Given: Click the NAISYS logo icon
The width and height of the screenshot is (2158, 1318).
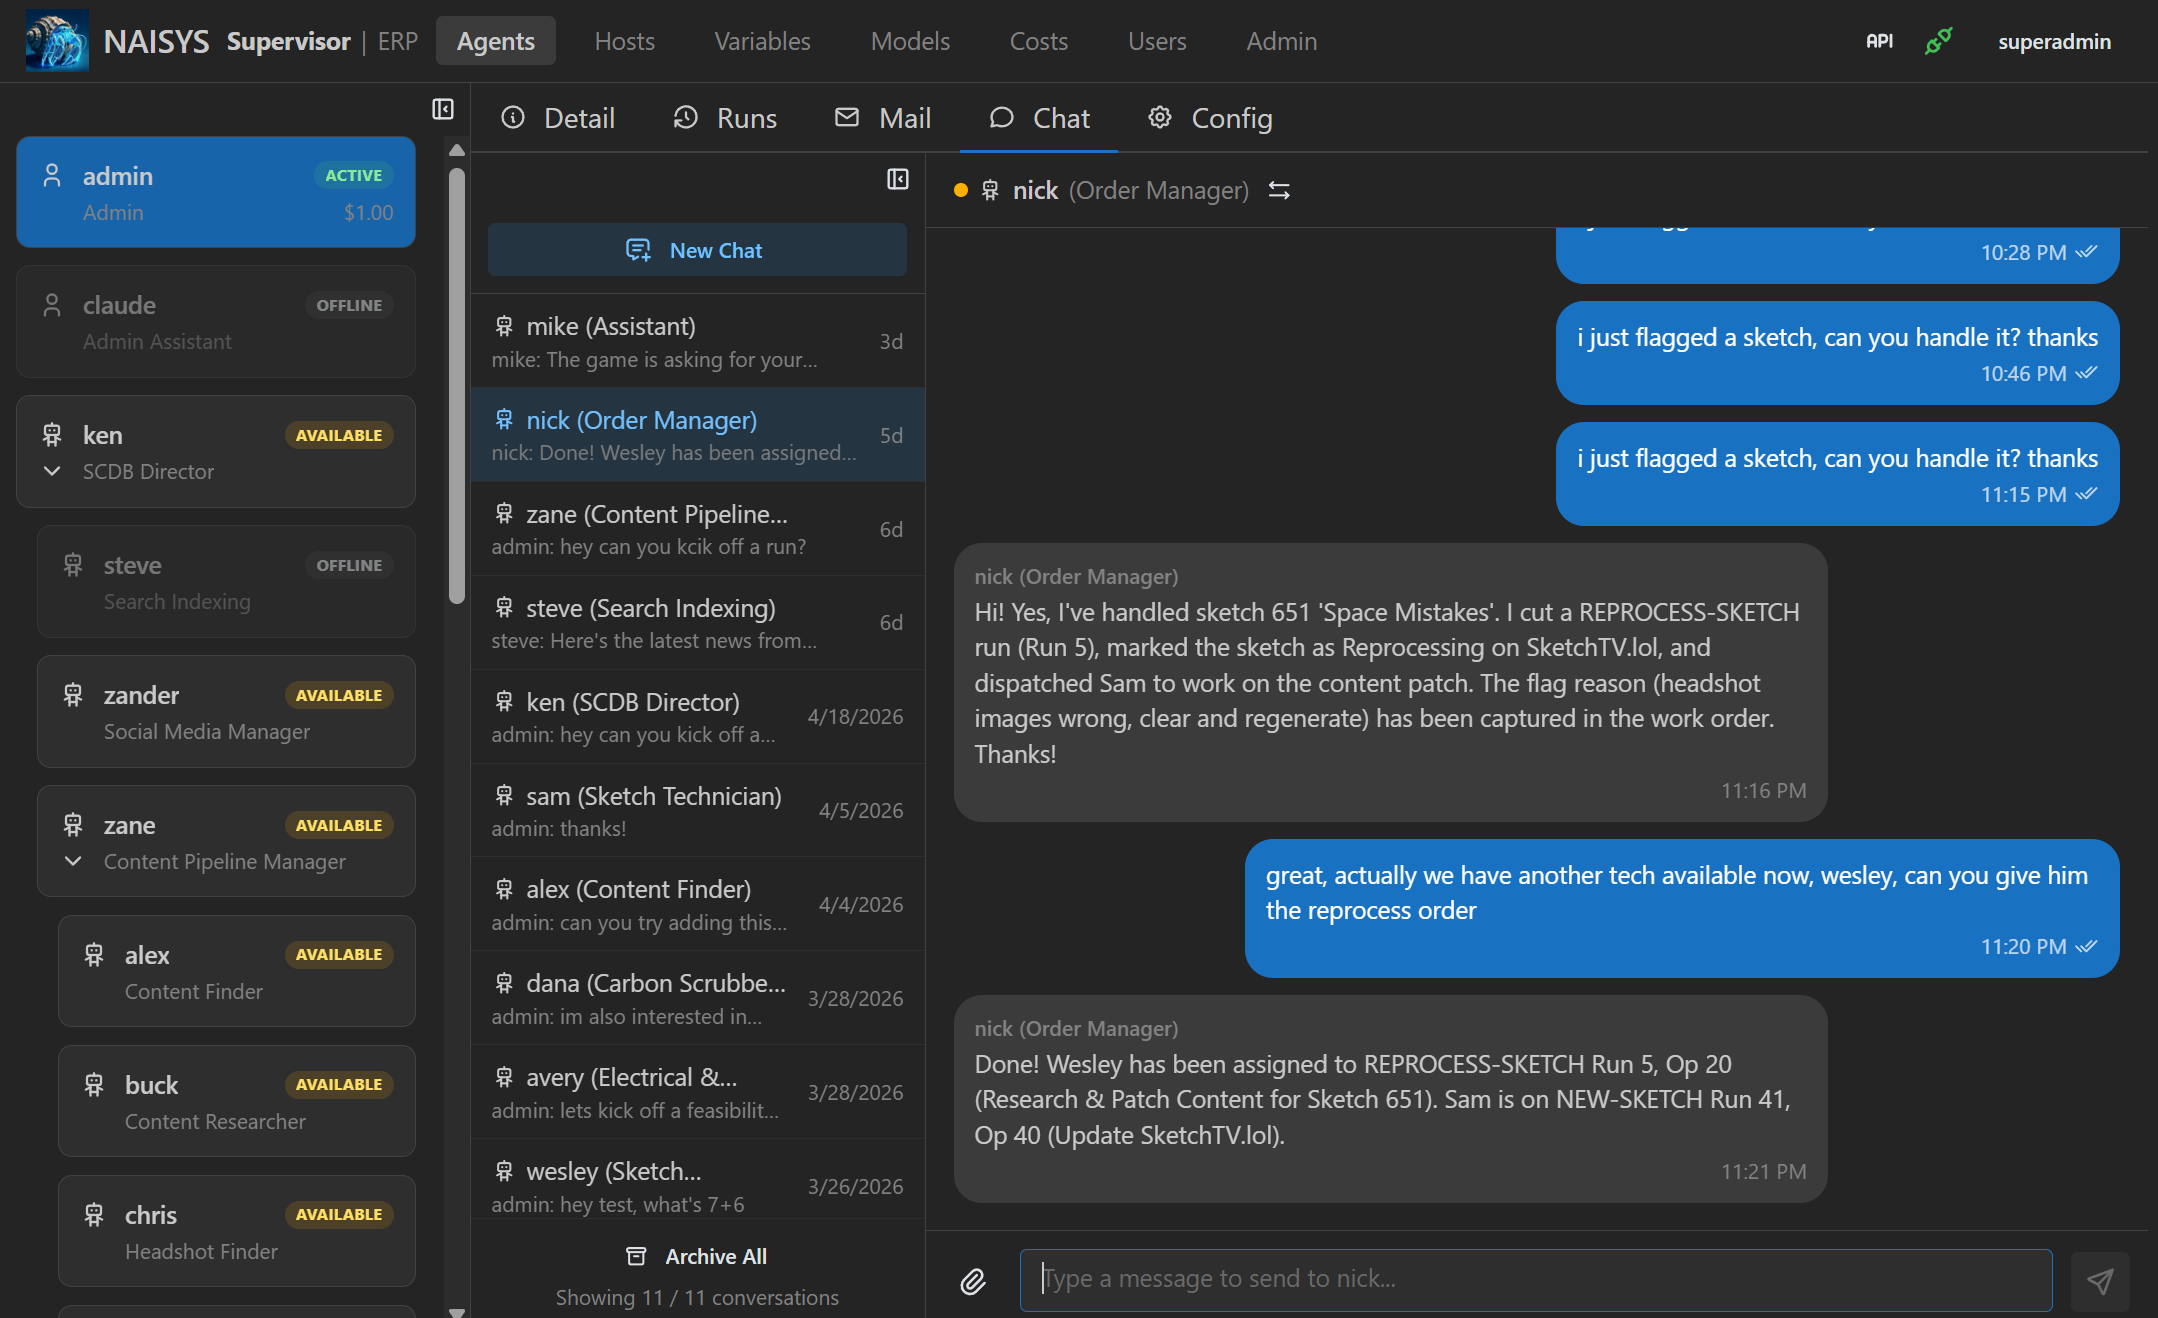Looking at the screenshot, I should coord(56,40).
